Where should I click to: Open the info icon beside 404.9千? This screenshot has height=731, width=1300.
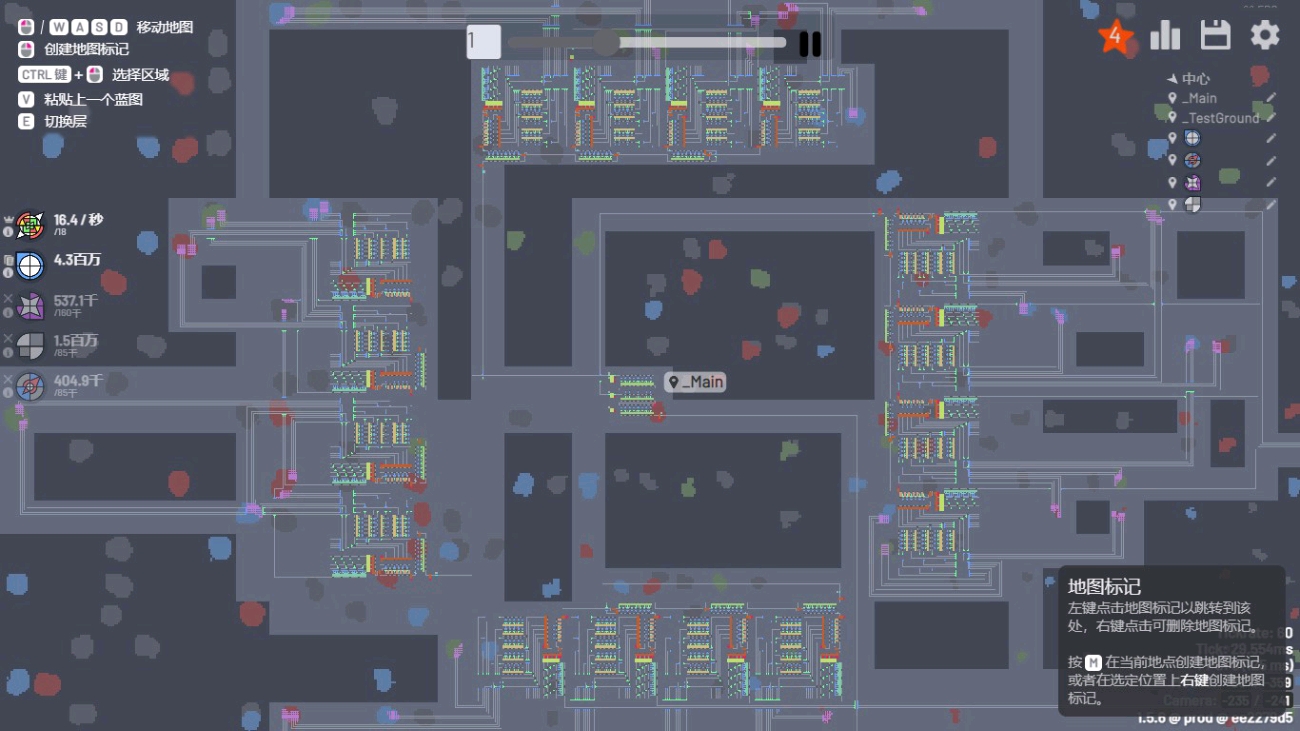click(8, 392)
